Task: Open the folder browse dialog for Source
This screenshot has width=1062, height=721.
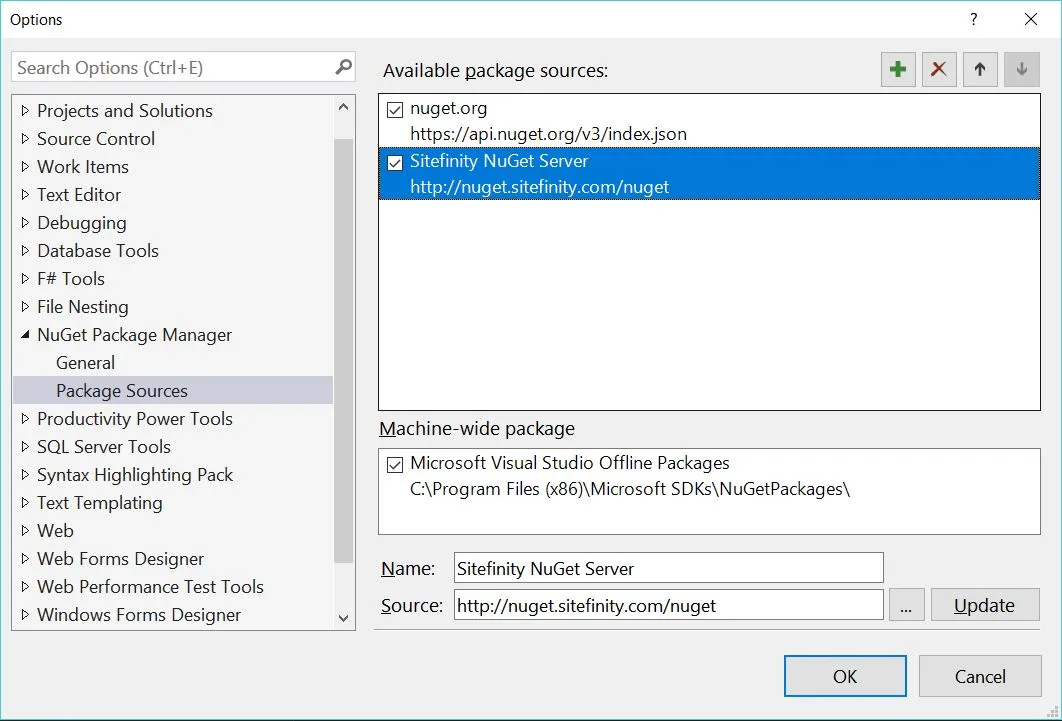Action: coord(906,604)
